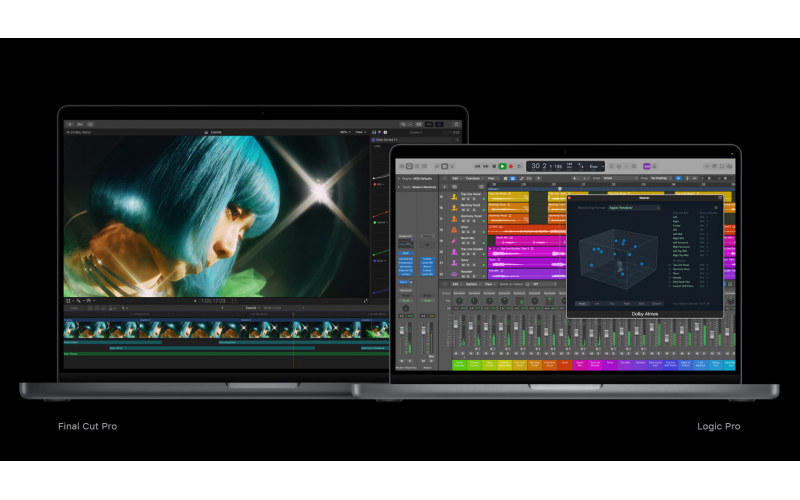The image size is (800, 500).
Task: Select the first yellow Top Line Vocal region
Action: click(x=508, y=197)
